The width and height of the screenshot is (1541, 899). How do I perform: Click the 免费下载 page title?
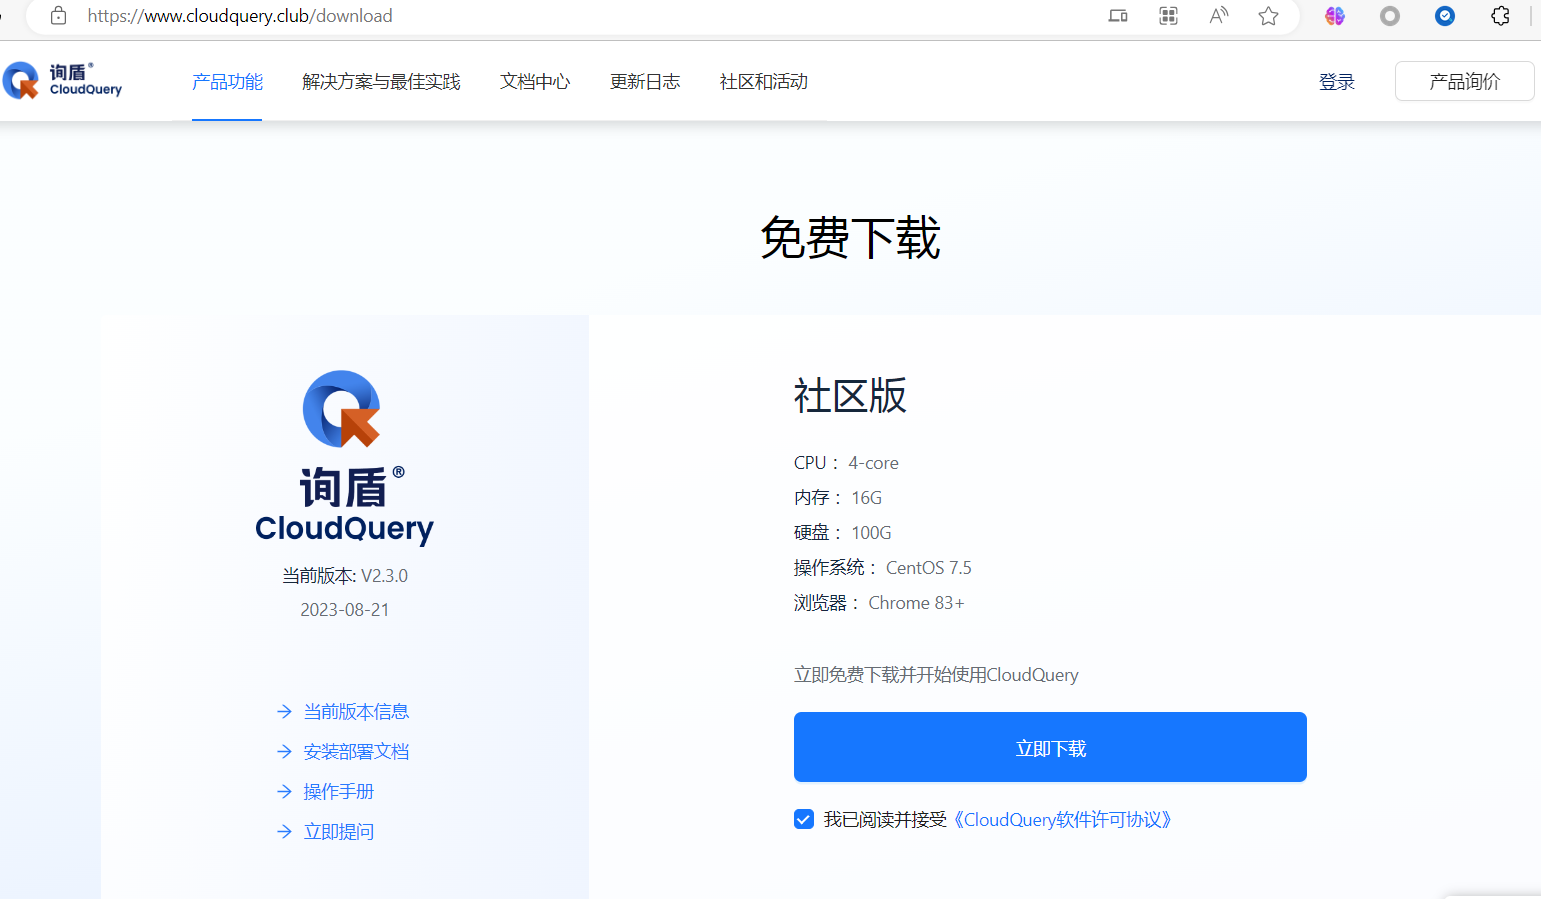click(850, 238)
